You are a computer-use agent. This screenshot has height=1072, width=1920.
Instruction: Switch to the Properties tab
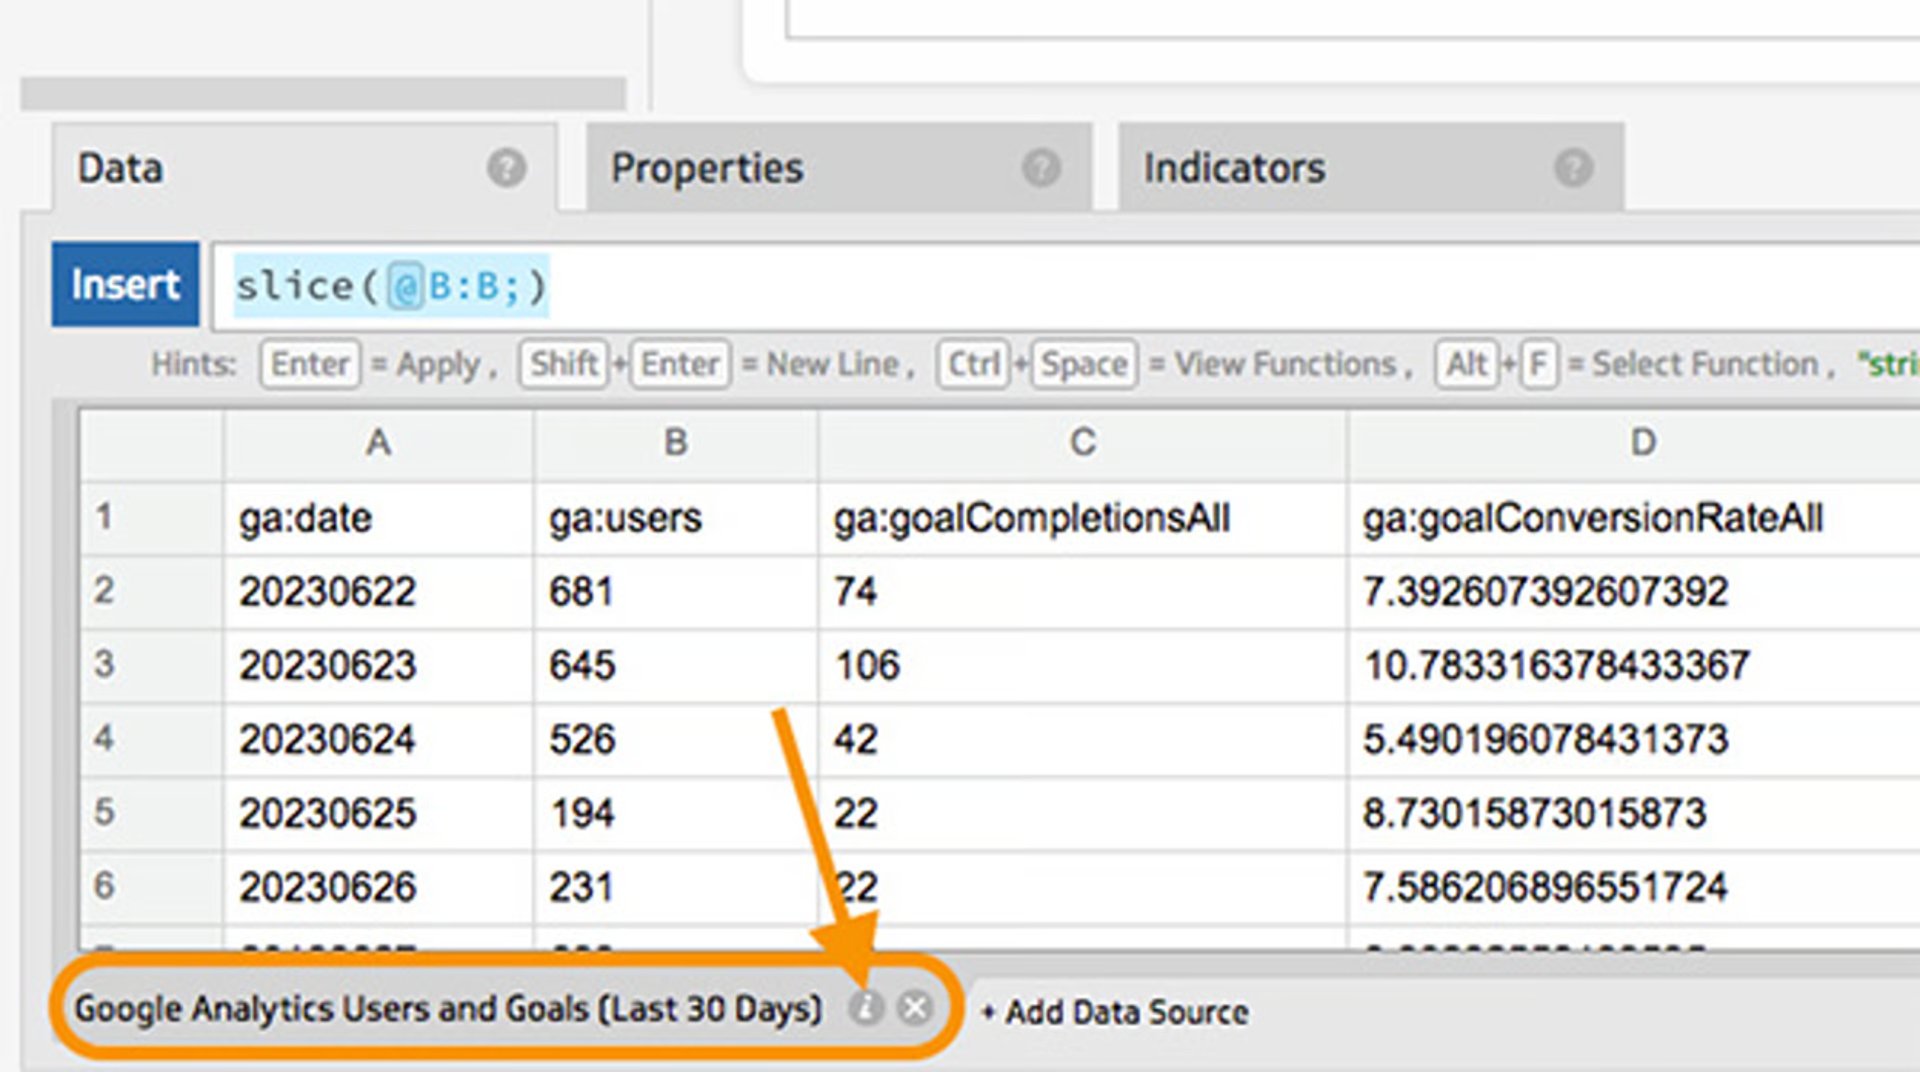pyautogui.click(x=707, y=168)
